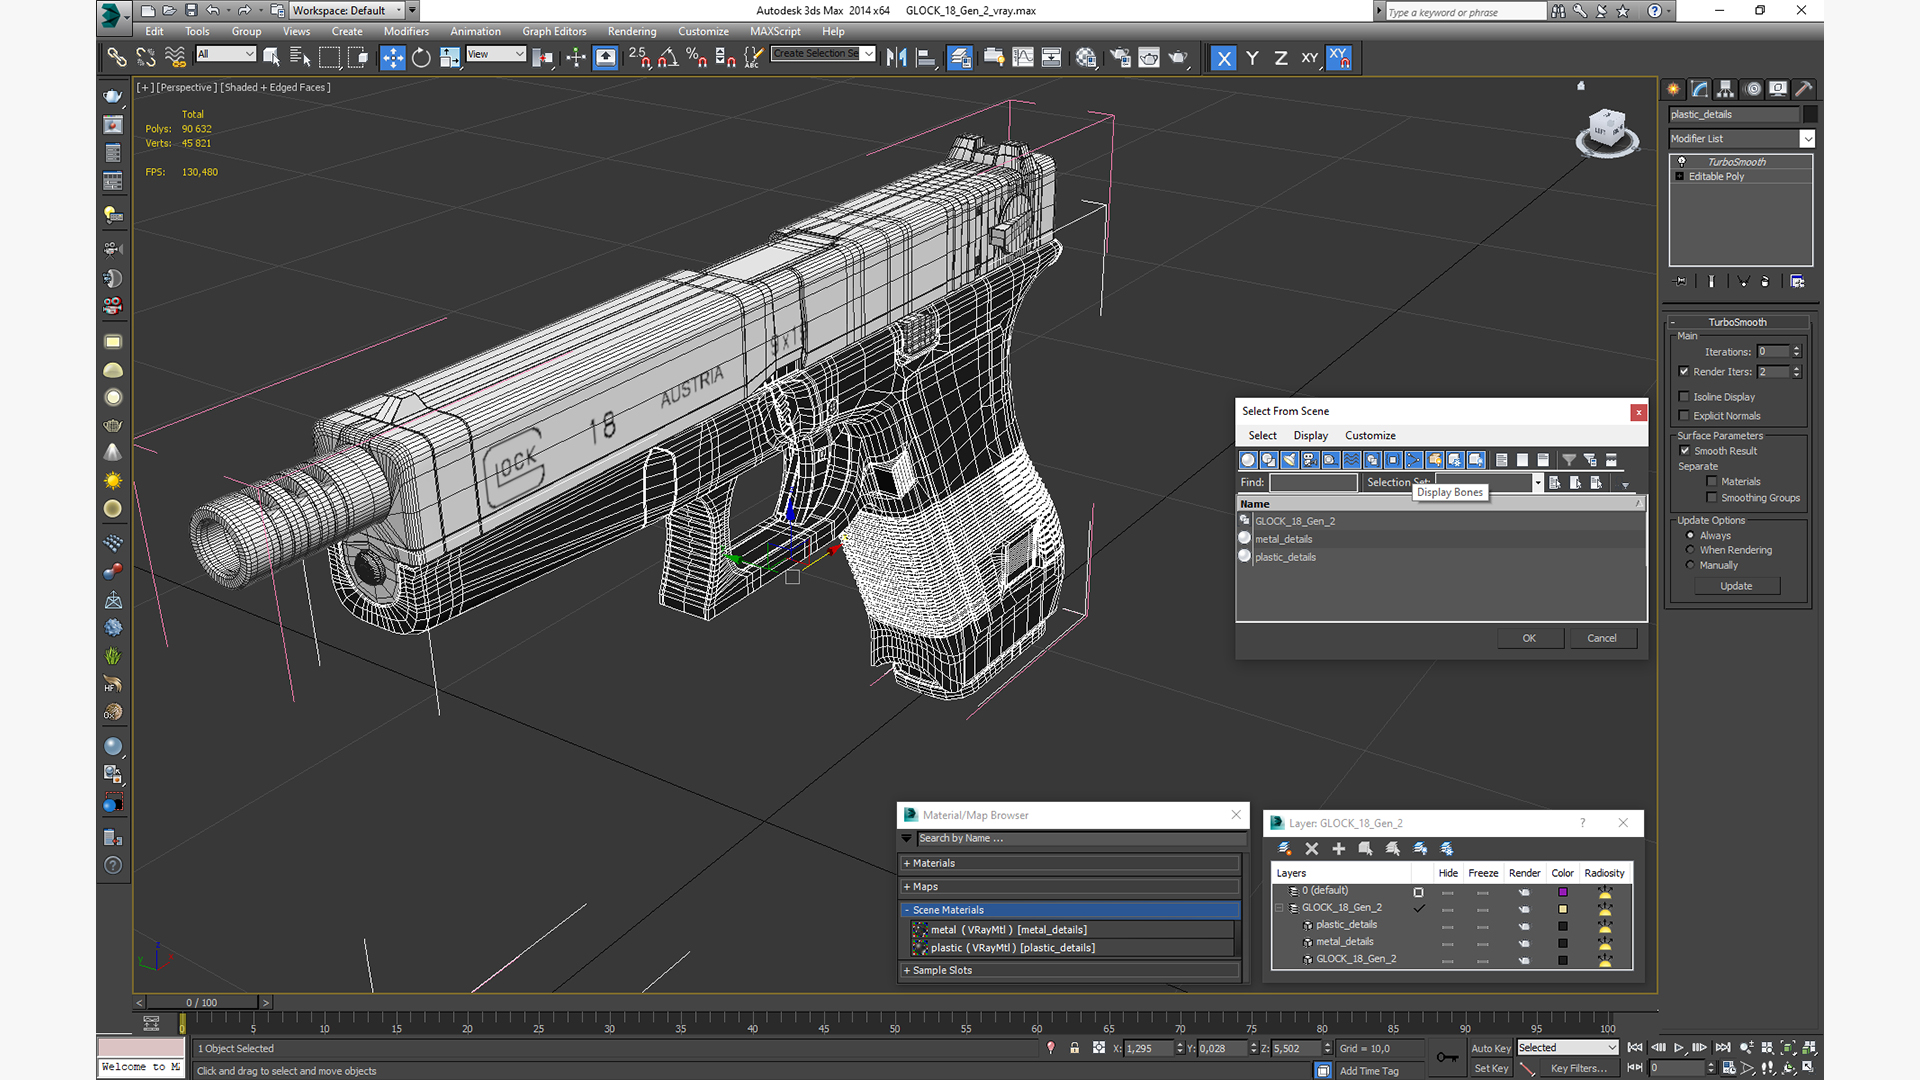Click GLOCK_18_Gen_2 layer yellow color swatch
Viewport: 1920px width, 1080px height.
(x=1563, y=909)
